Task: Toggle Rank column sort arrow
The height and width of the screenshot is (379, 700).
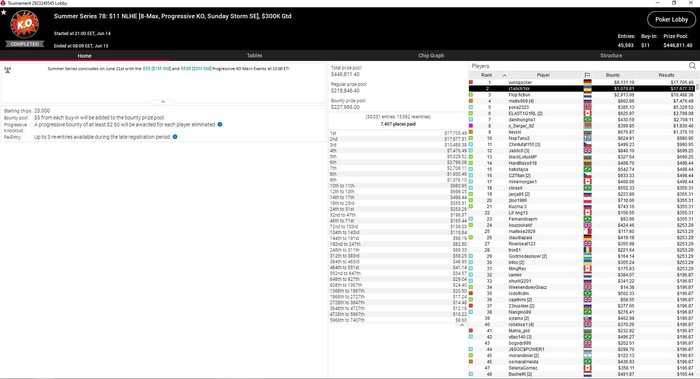Action: (504, 75)
